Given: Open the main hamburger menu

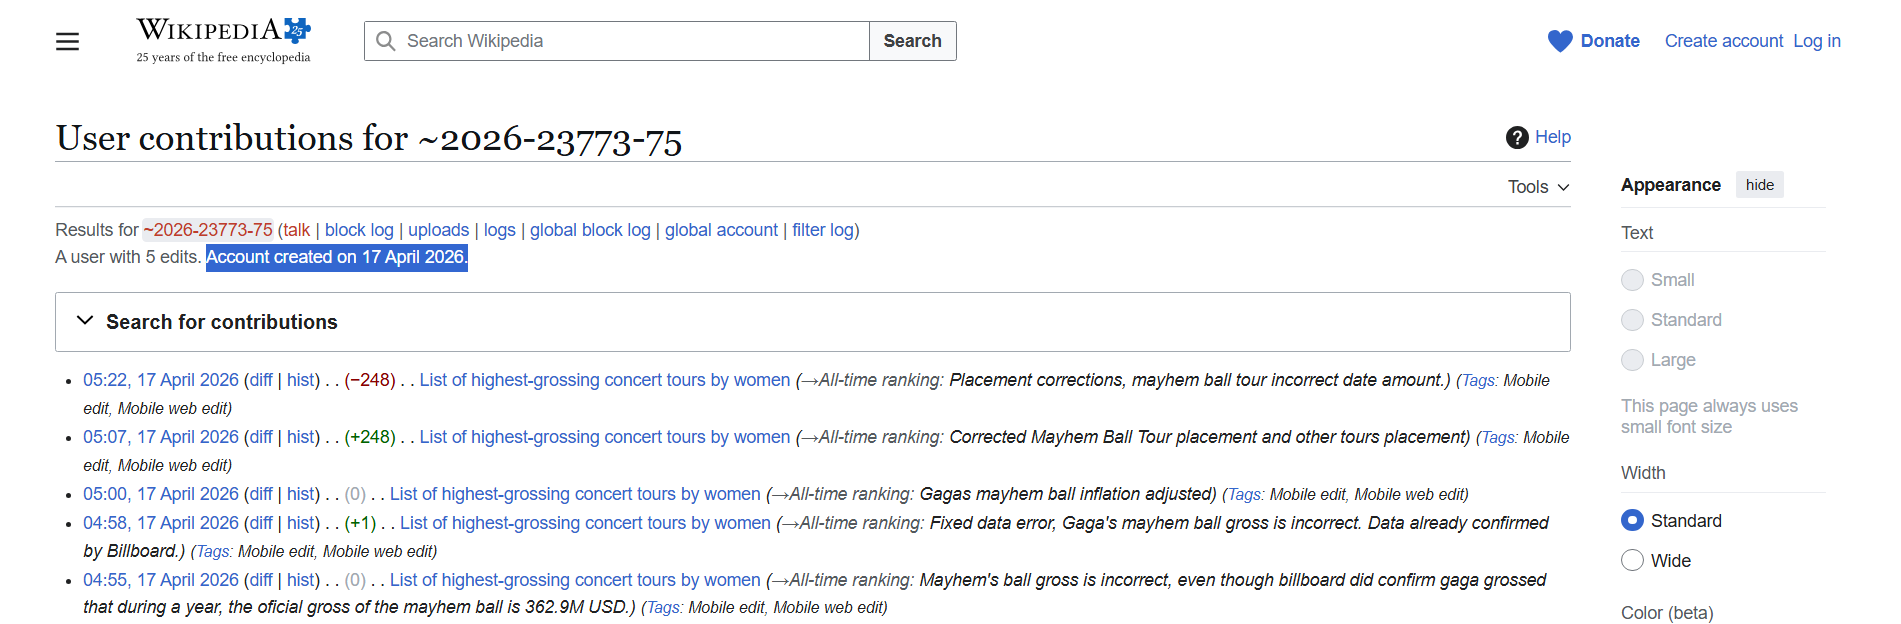Looking at the screenshot, I should [67, 41].
